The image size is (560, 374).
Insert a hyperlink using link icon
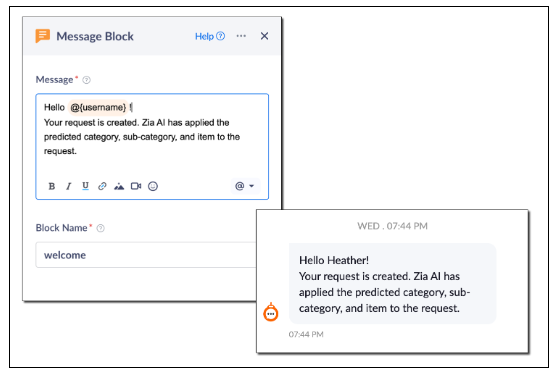coord(102,186)
